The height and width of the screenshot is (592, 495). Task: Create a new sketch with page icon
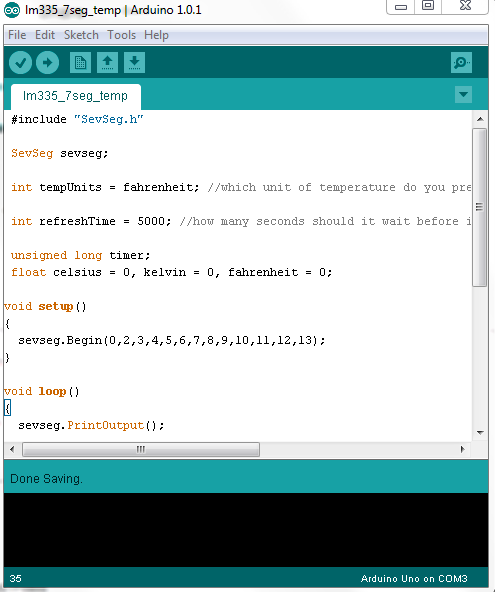(80, 62)
